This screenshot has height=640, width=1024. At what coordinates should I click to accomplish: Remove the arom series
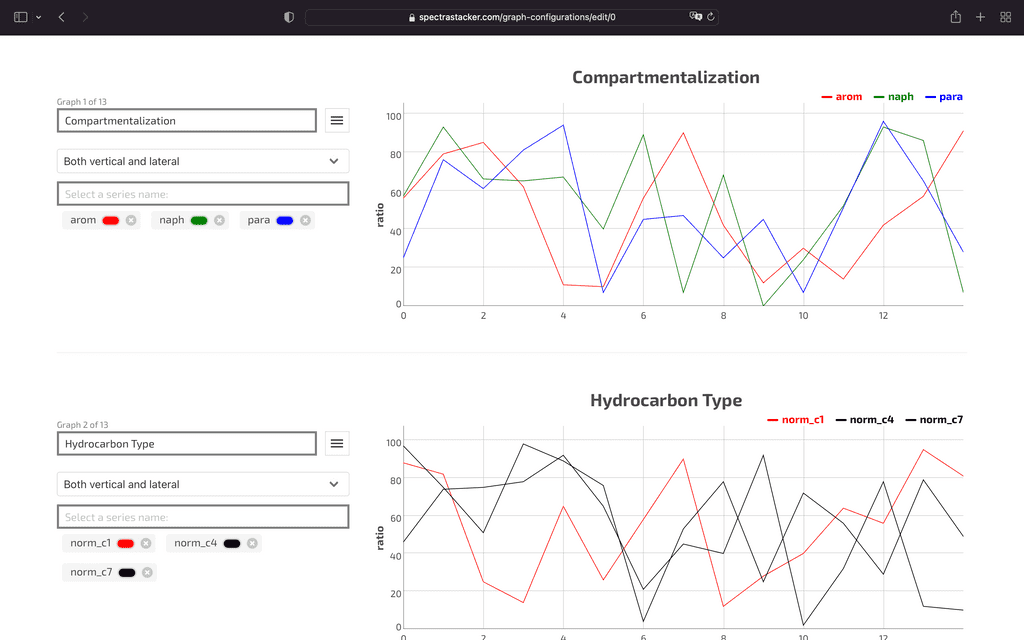(x=131, y=220)
